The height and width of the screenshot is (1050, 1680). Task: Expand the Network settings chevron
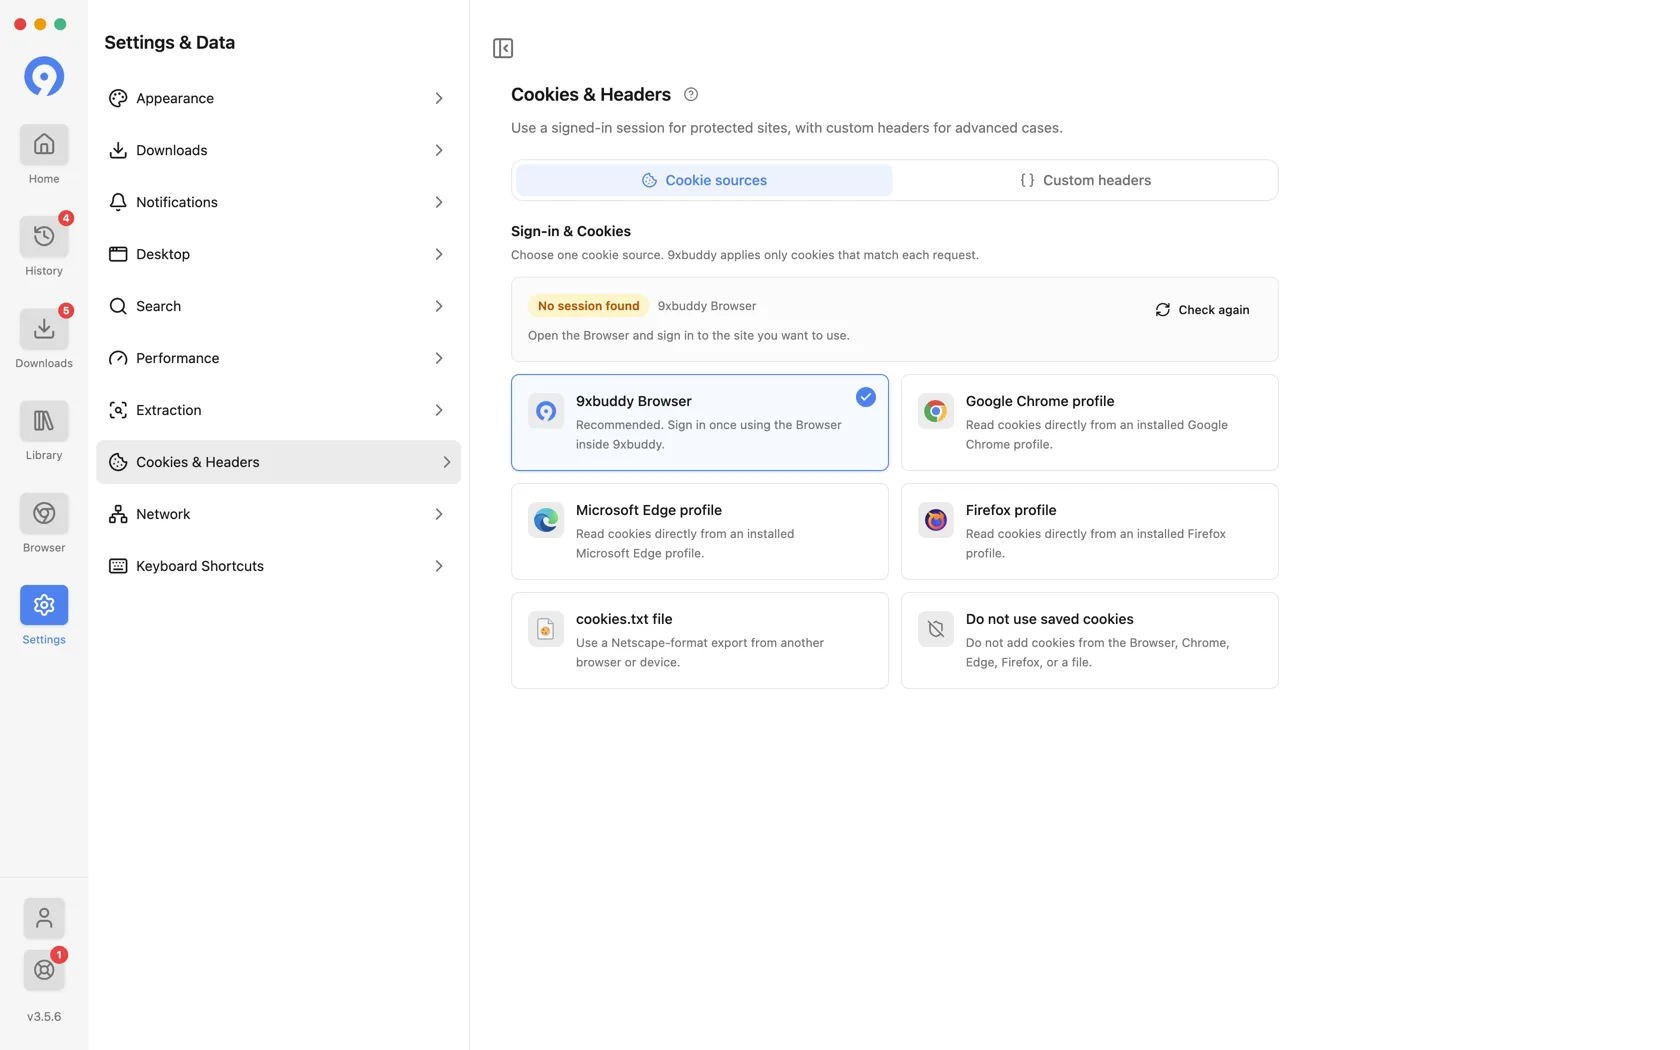click(439, 514)
